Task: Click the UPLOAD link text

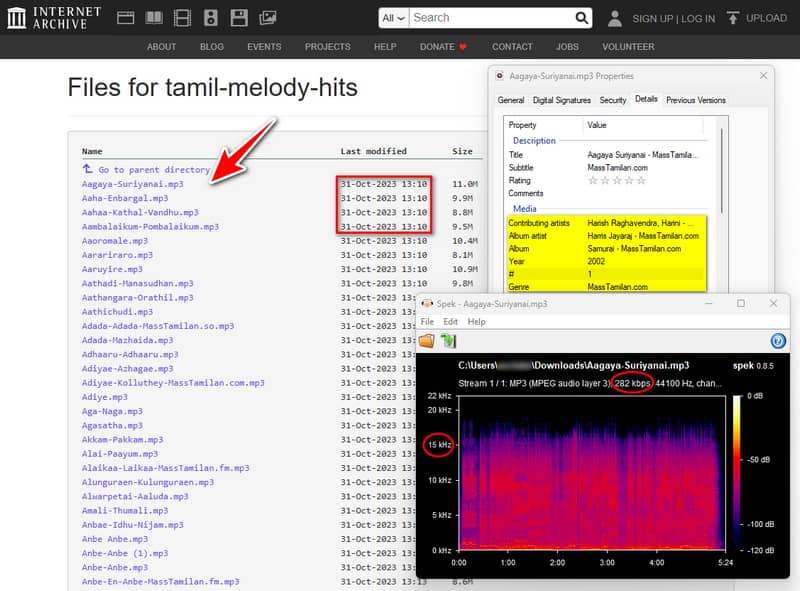Action: 766,18
